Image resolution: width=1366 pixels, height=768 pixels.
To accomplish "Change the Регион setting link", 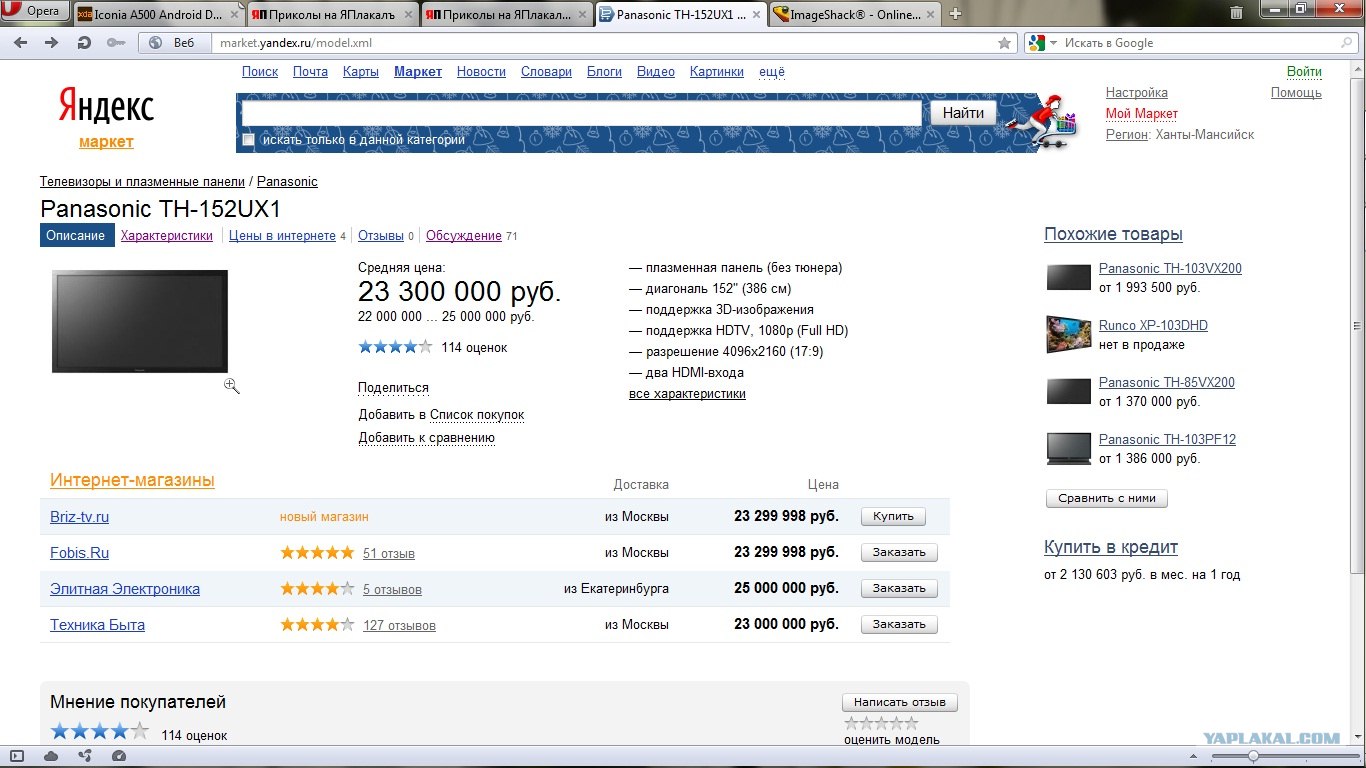I will click(1126, 135).
